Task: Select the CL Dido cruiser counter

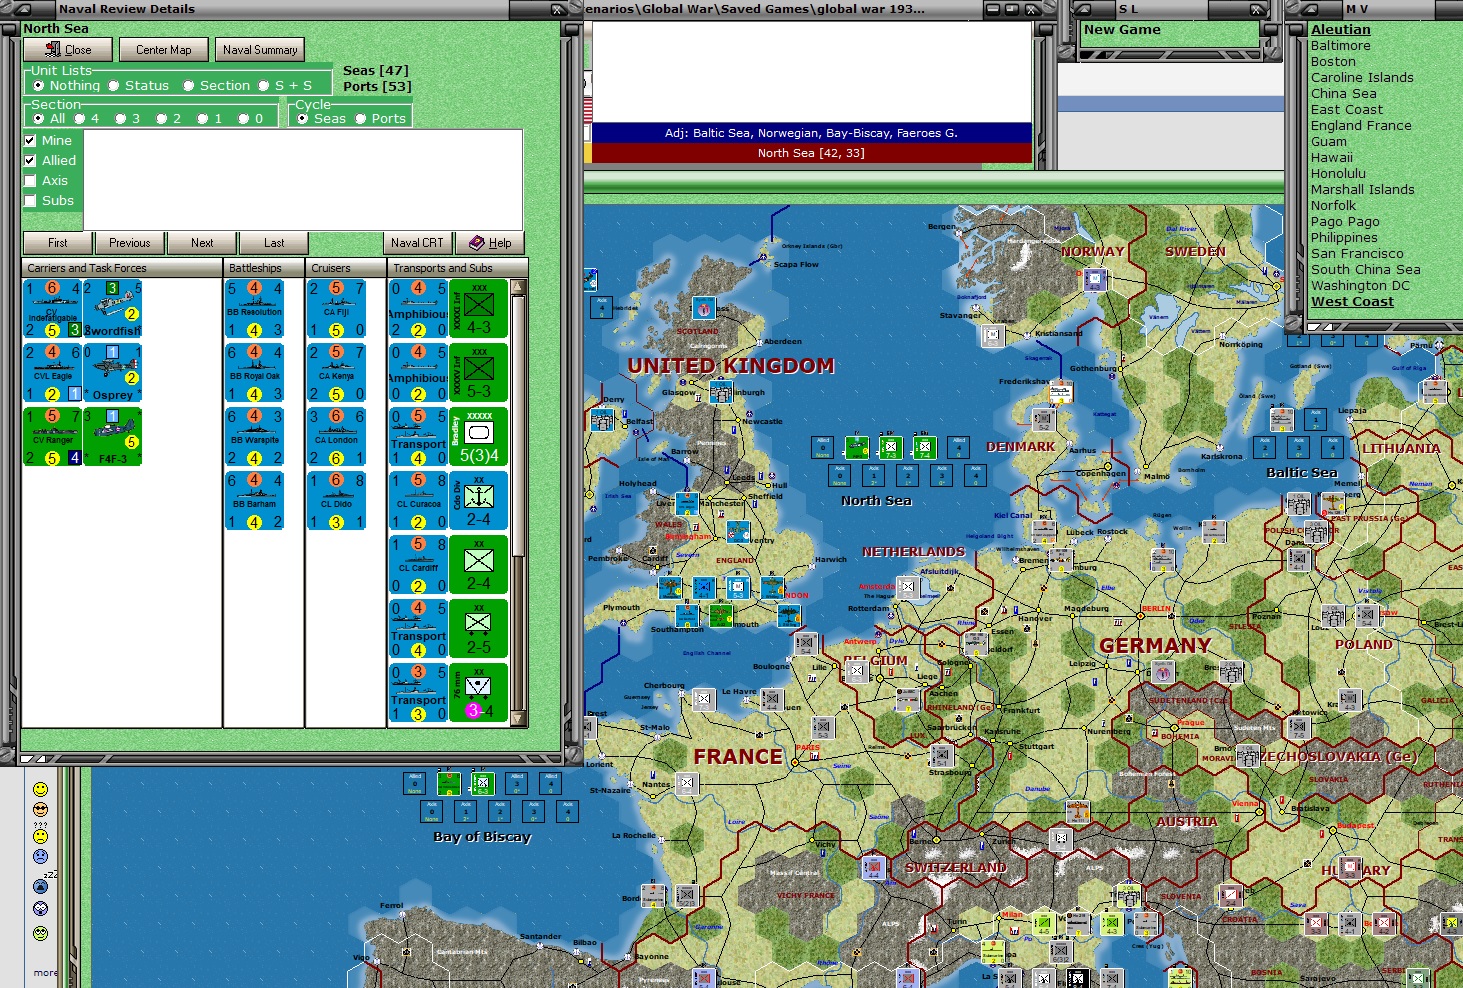Action: click(337, 501)
